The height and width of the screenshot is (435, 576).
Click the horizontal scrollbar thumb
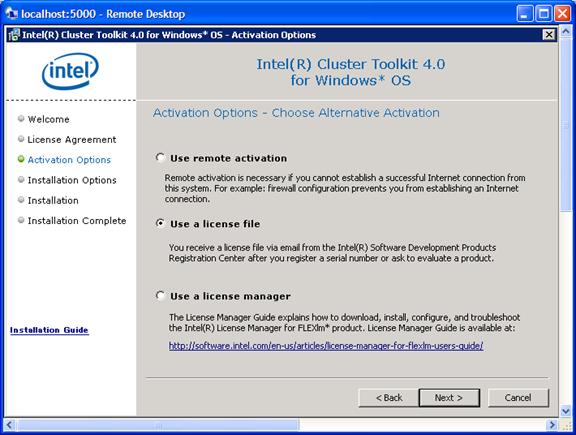click(x=158, y=425)
